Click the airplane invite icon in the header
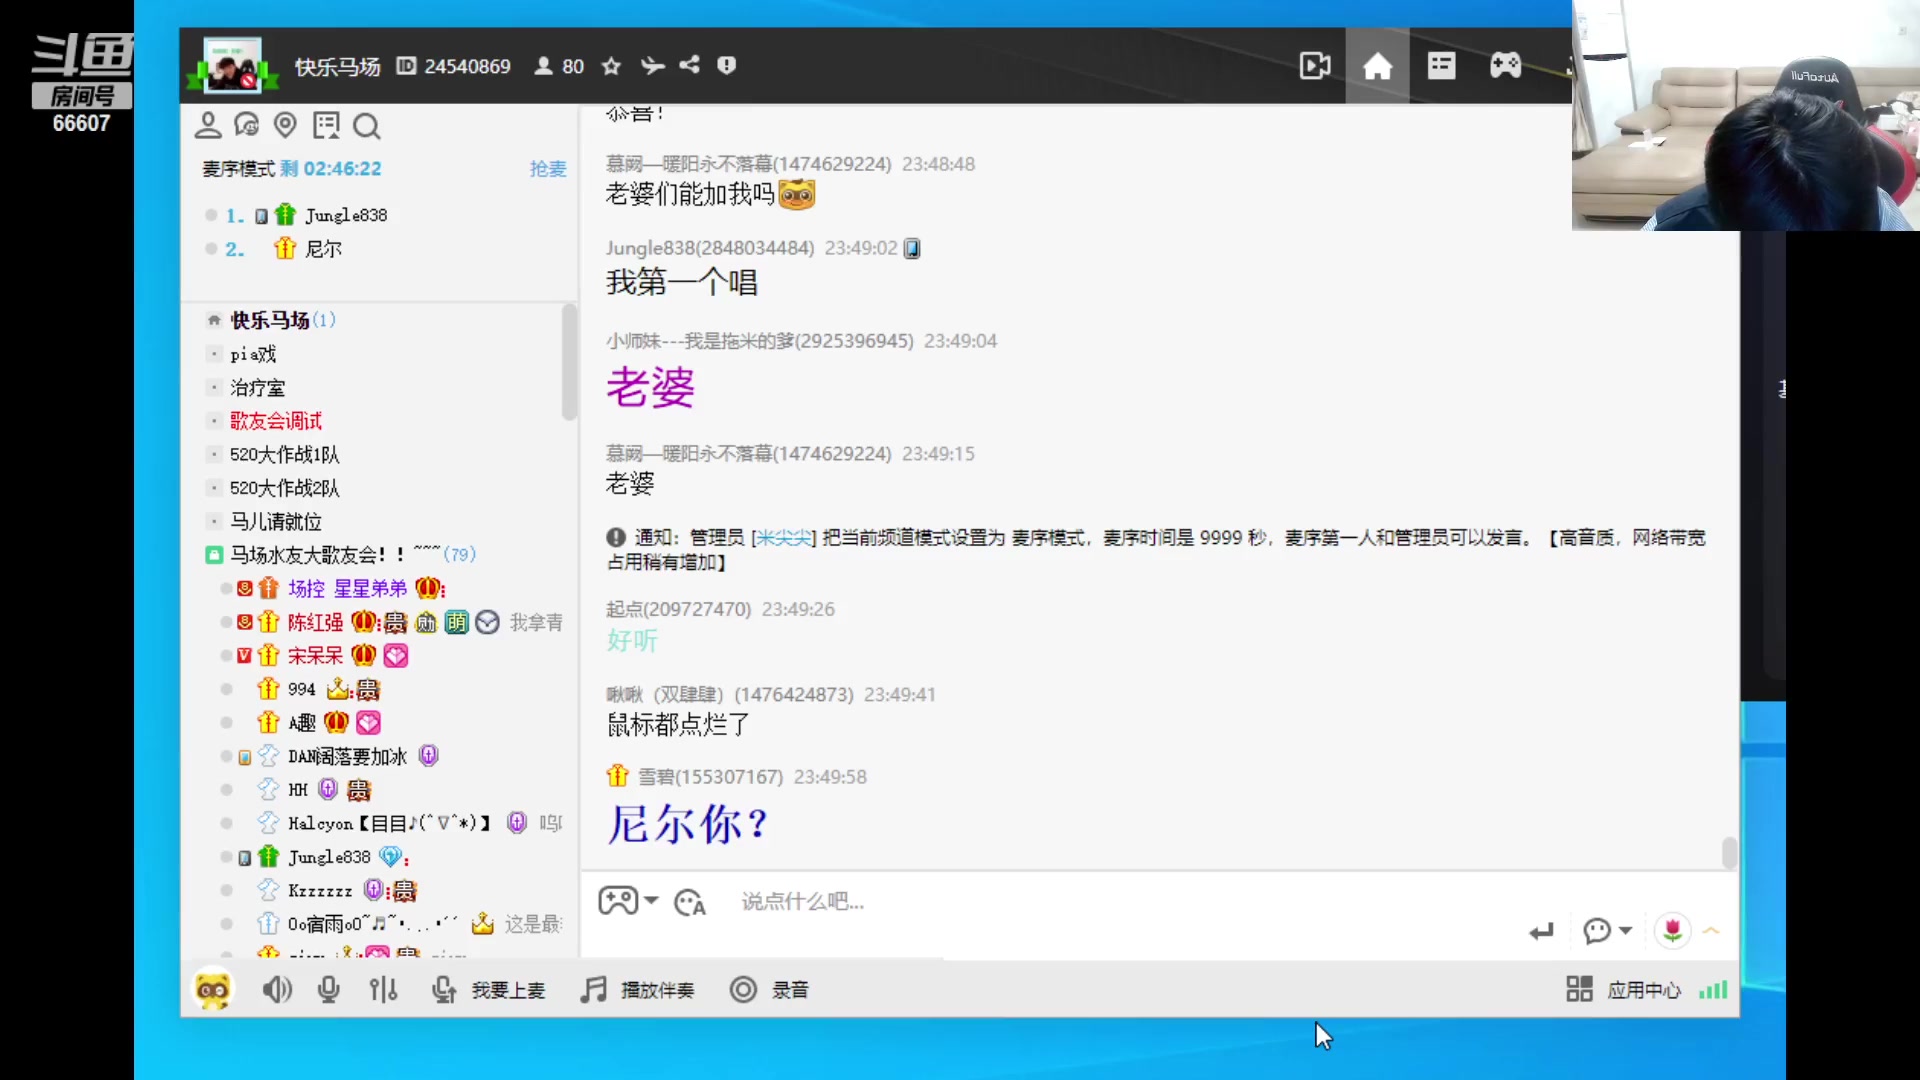The image size is (1920, 1080). pyautogui.click(x=652, y=66)
